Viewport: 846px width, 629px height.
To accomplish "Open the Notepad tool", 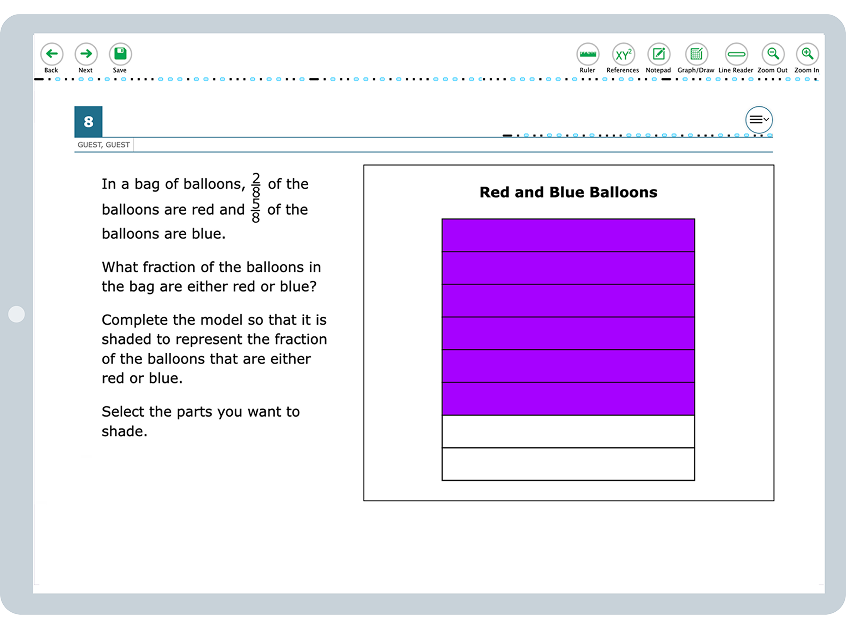I will click(x=659, y=54).
